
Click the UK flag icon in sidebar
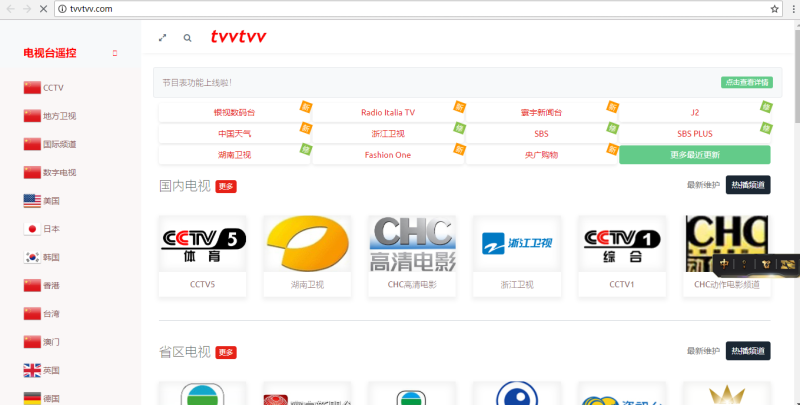[32, 370]
